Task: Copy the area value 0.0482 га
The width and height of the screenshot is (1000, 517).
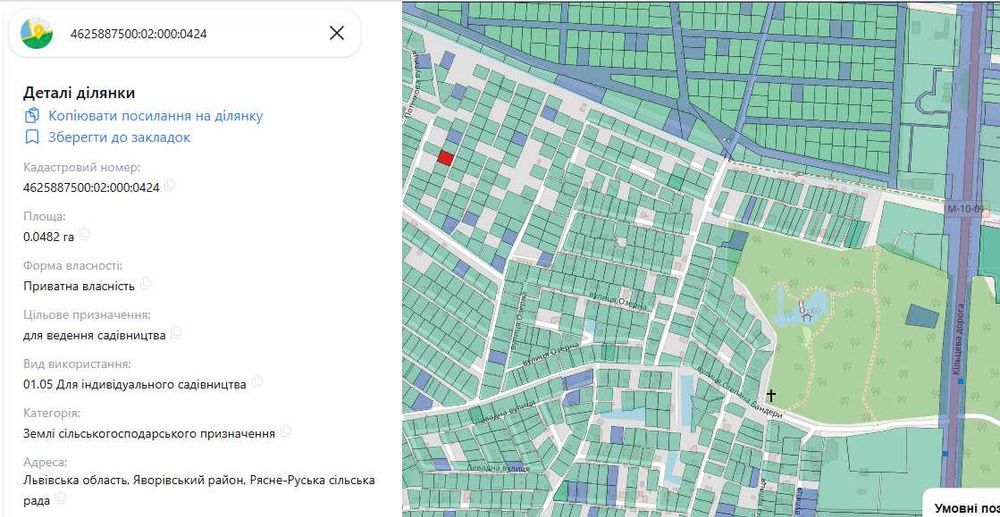Action: click(84, 235)
